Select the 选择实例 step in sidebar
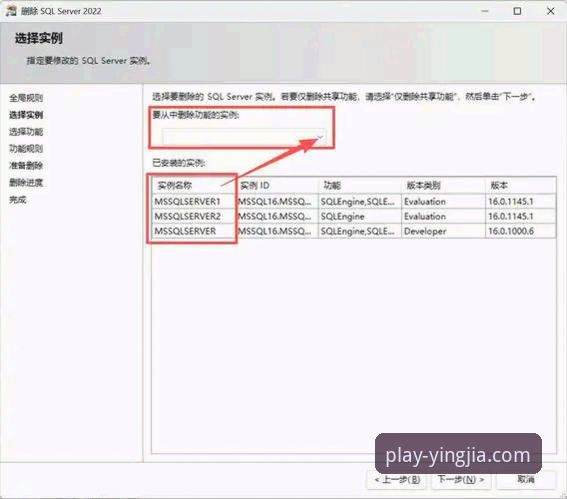This screenshot has height=499, width=567. (x=26, y=115)
